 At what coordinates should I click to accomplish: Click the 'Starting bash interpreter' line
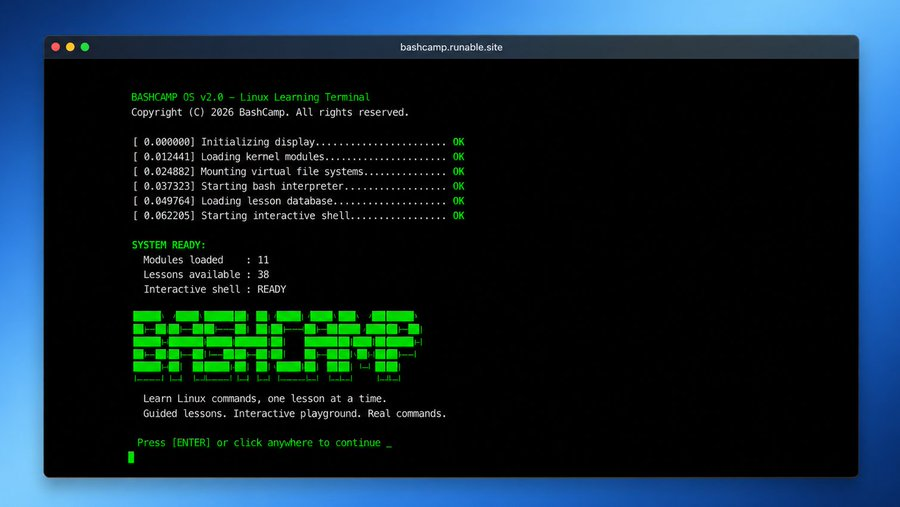[x=298, y=186]
